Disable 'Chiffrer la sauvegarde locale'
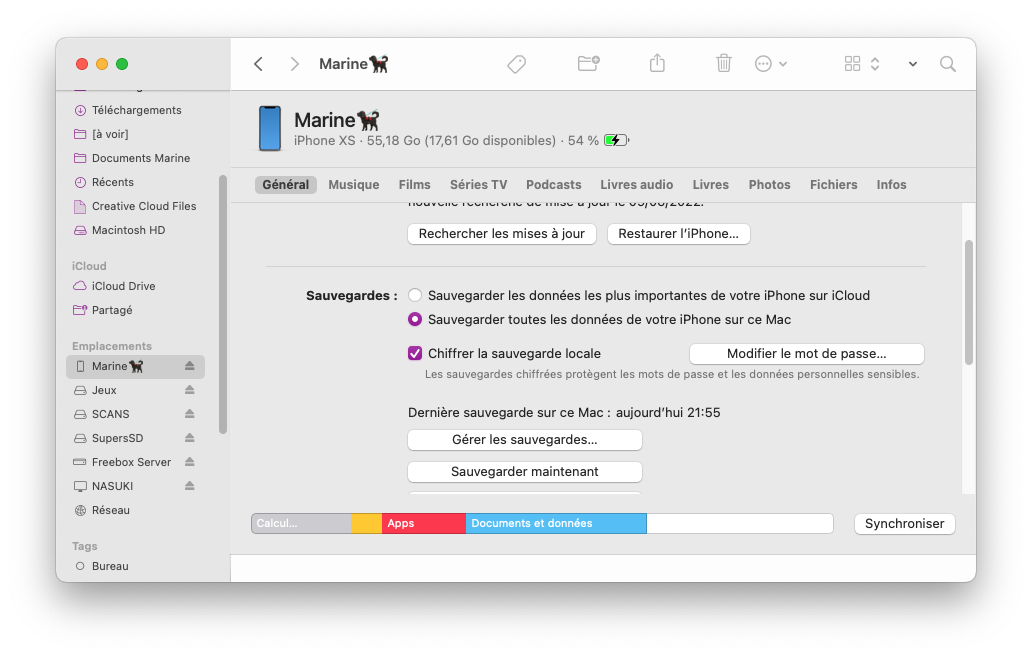This screenshot has width=1032, height=656. (x=414, y=353)
